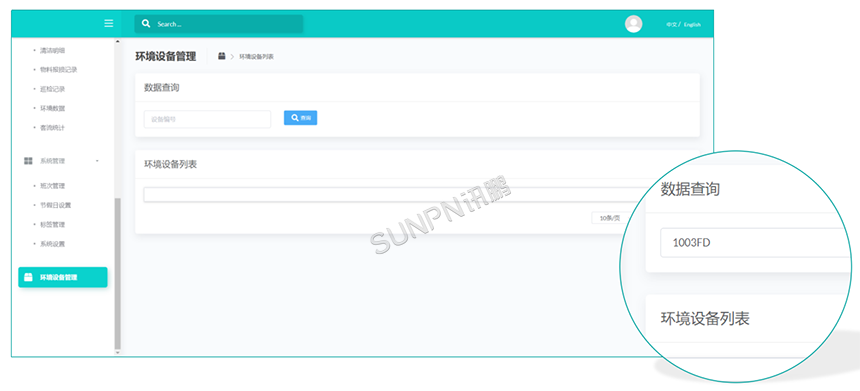Toggle the hamburger sidebar menu icon
Viewport: 860px width, 391px height.
(109, 23)
